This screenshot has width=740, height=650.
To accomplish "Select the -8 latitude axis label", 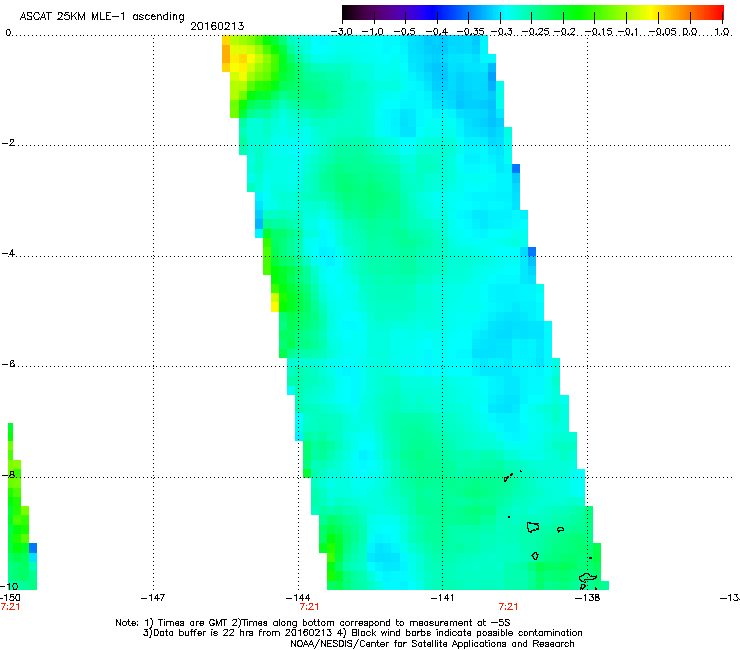I will pos(8,475).
